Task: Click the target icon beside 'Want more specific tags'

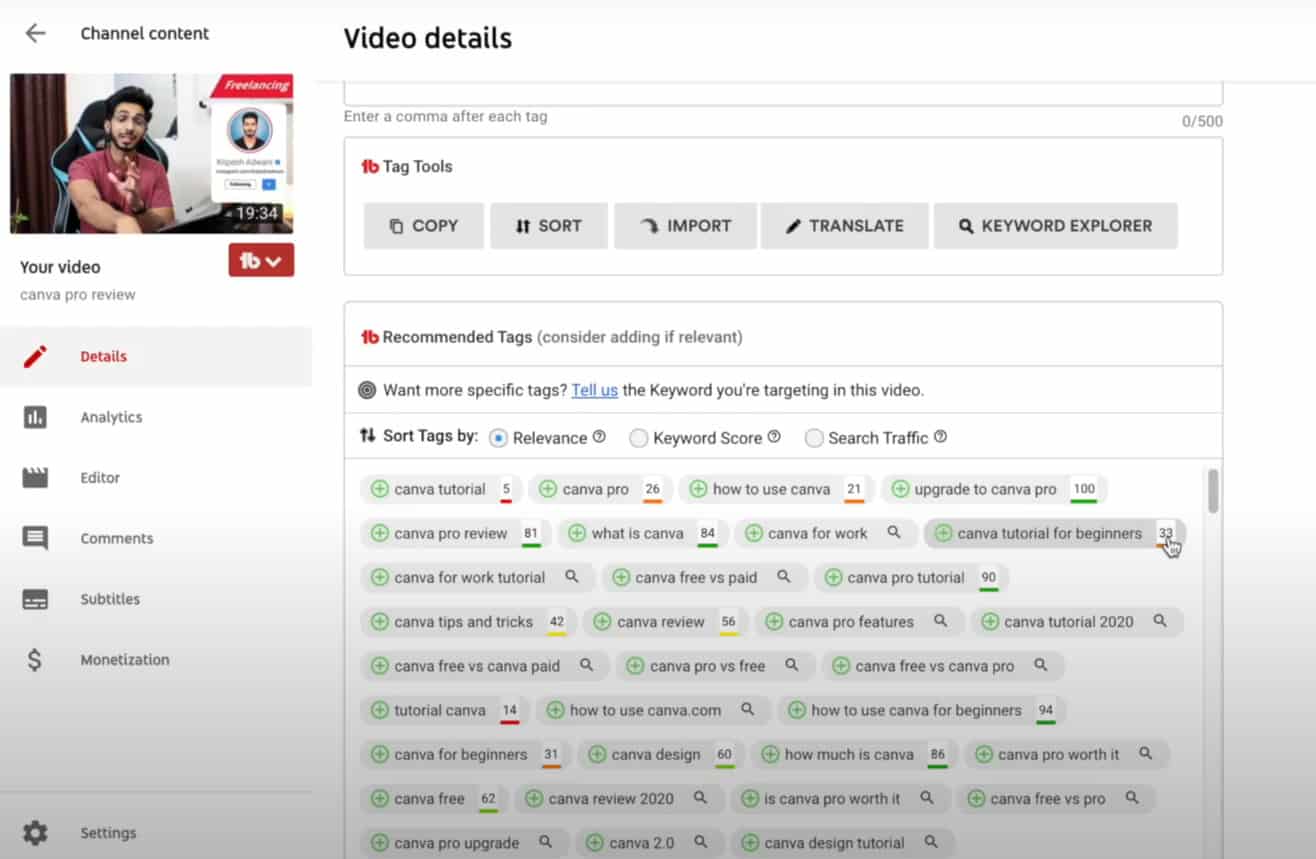Action: pyautogui.click(x=367, y=390)
